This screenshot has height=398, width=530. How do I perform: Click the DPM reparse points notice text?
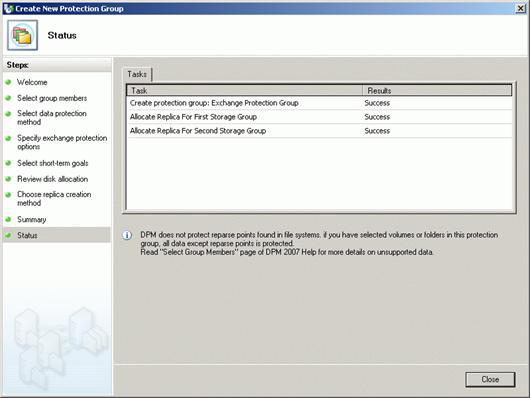tap(319, 243)
